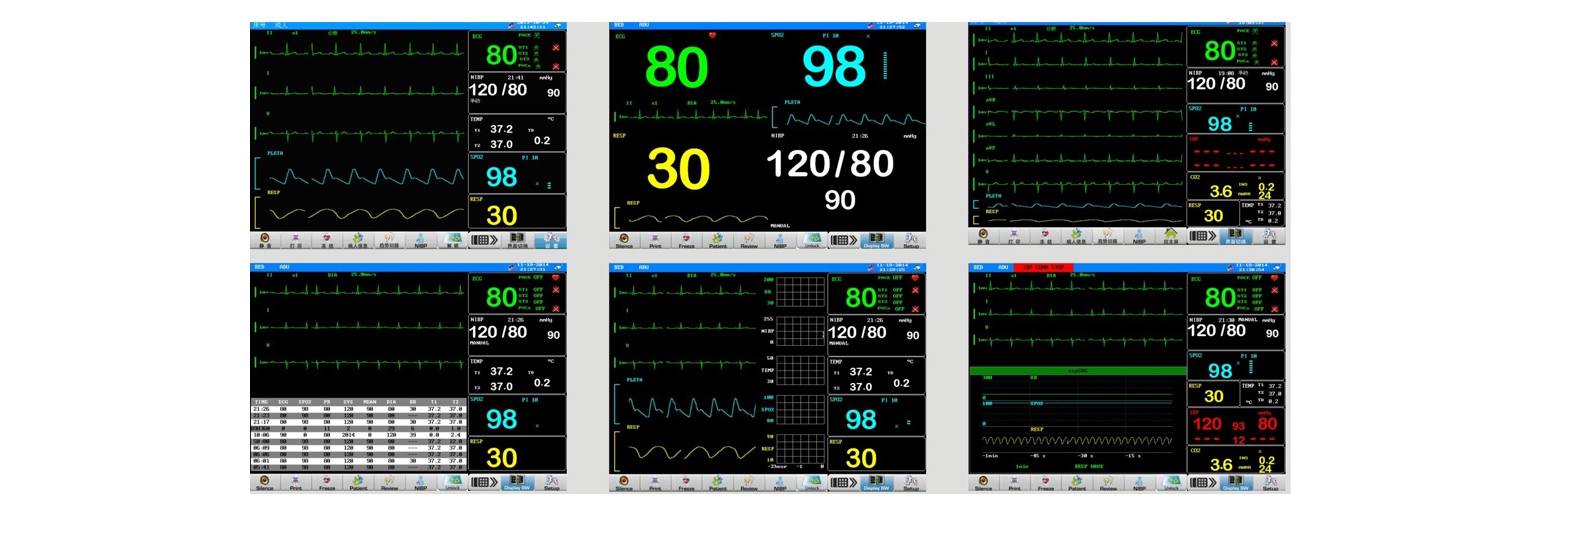
Task: Click Unlock on the trend table screen
Action: click(x=453, y=483)
